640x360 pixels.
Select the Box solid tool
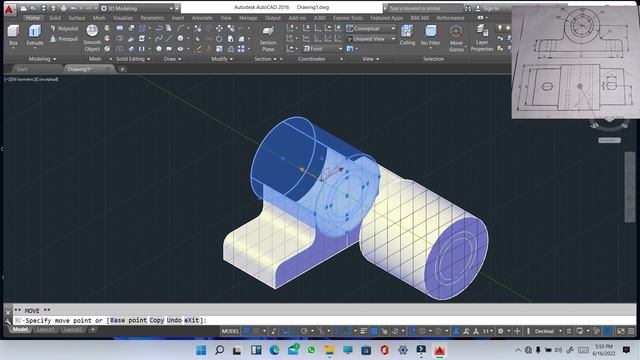[x=13, y=34]
